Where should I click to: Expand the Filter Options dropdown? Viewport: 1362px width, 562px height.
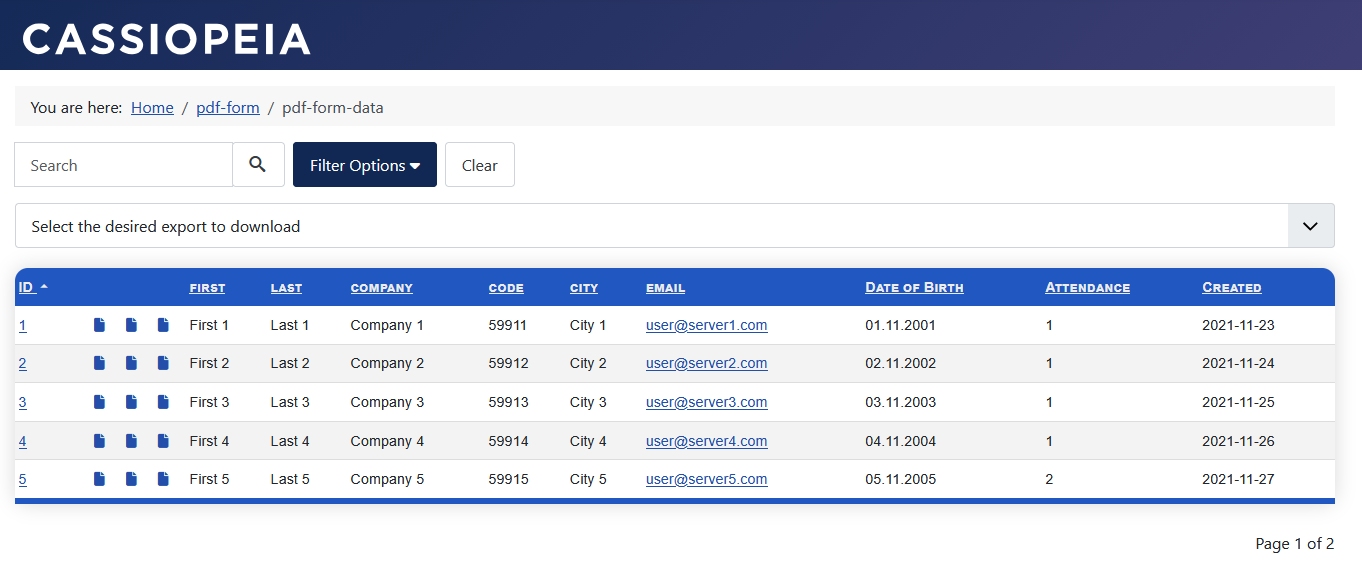pyautogui.click(x=365, y=165)
